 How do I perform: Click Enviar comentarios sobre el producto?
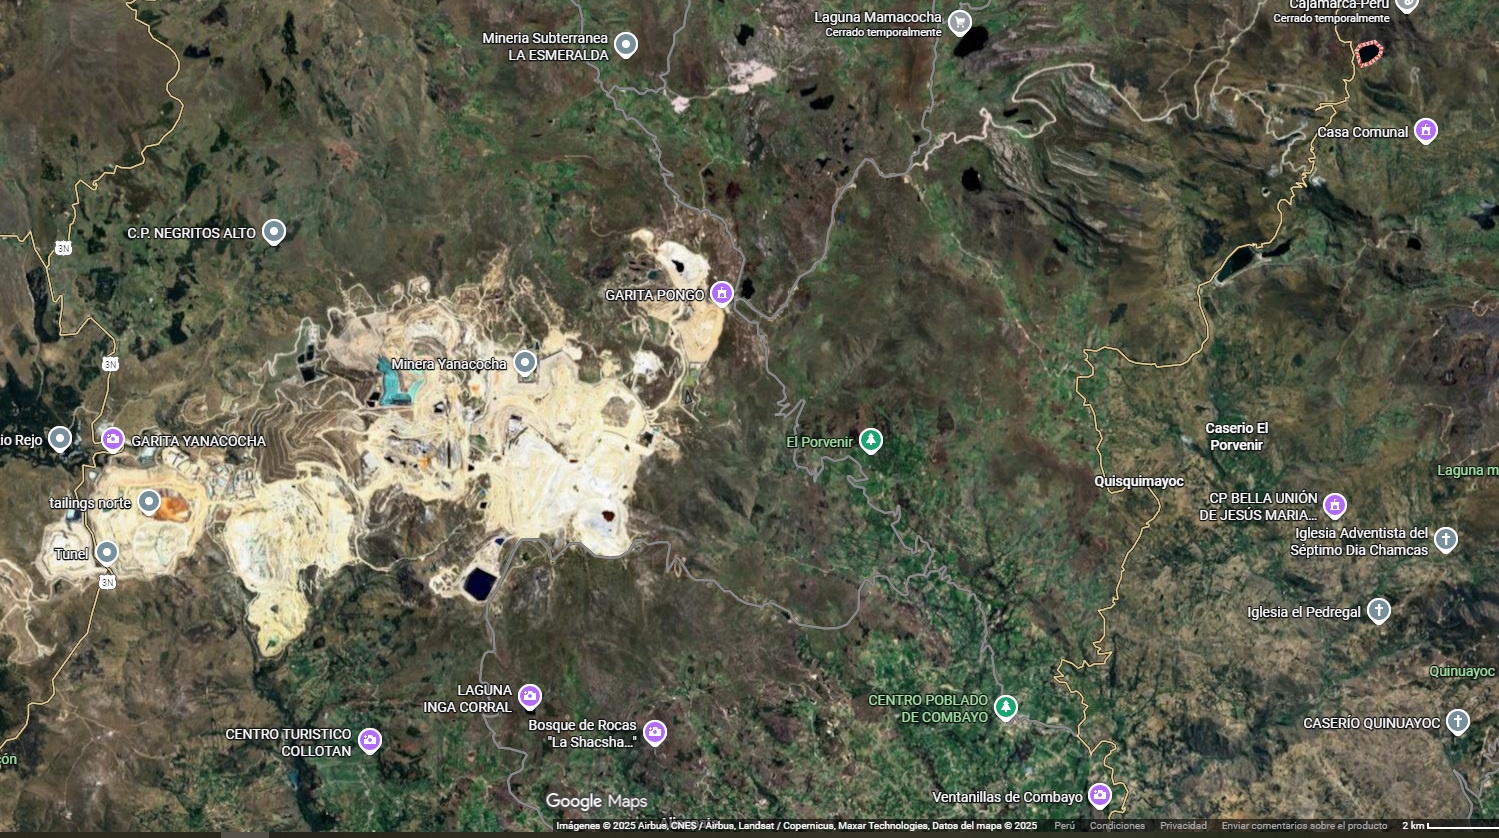(x=1304, y=826)
